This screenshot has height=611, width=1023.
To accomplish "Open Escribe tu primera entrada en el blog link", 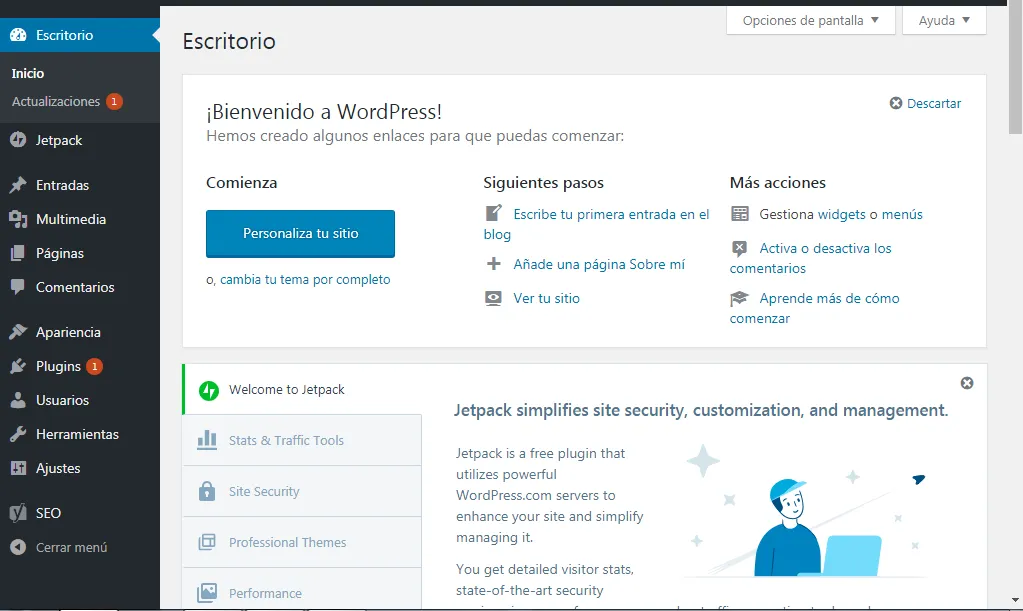I will pos(596,224).
